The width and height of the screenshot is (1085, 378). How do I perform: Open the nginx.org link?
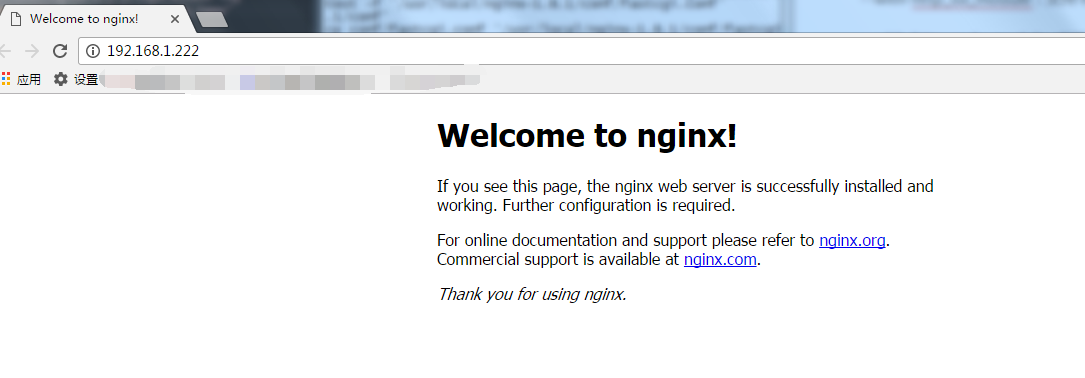click(x=852, y=240)
